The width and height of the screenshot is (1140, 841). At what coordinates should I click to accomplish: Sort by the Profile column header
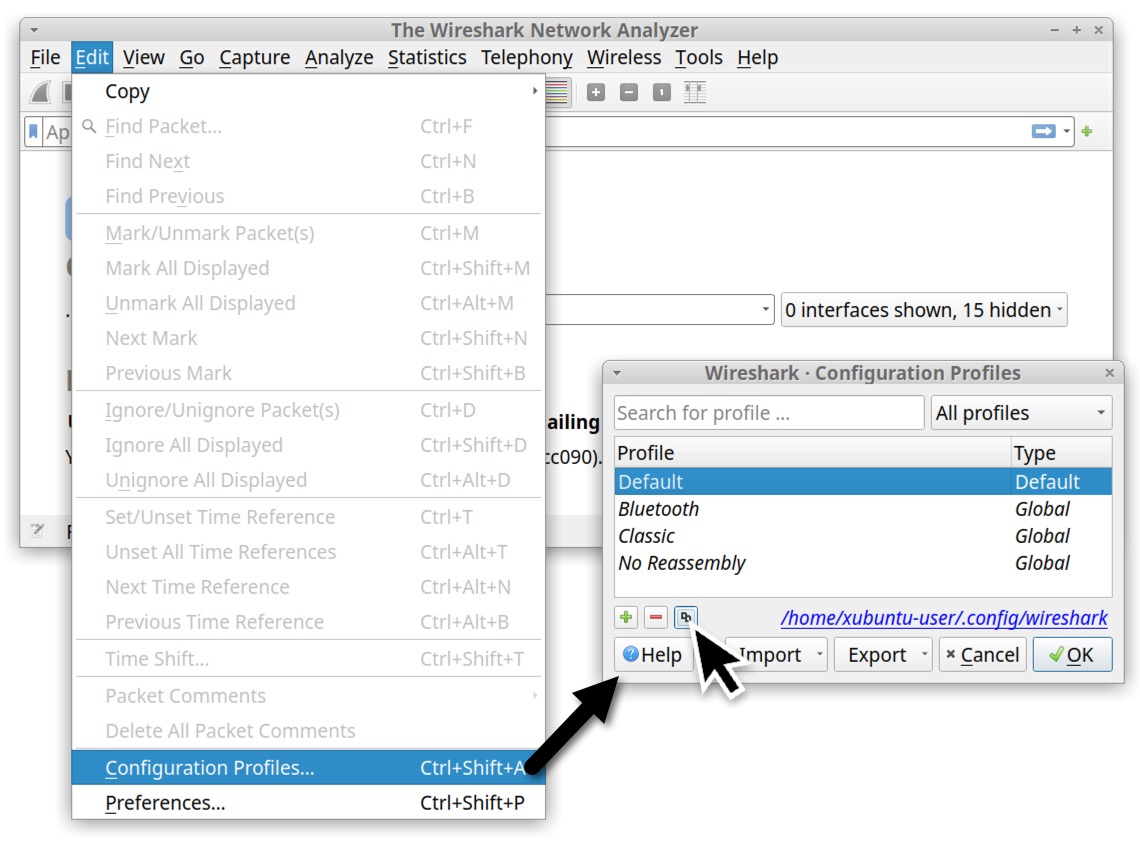coord(813,453)
